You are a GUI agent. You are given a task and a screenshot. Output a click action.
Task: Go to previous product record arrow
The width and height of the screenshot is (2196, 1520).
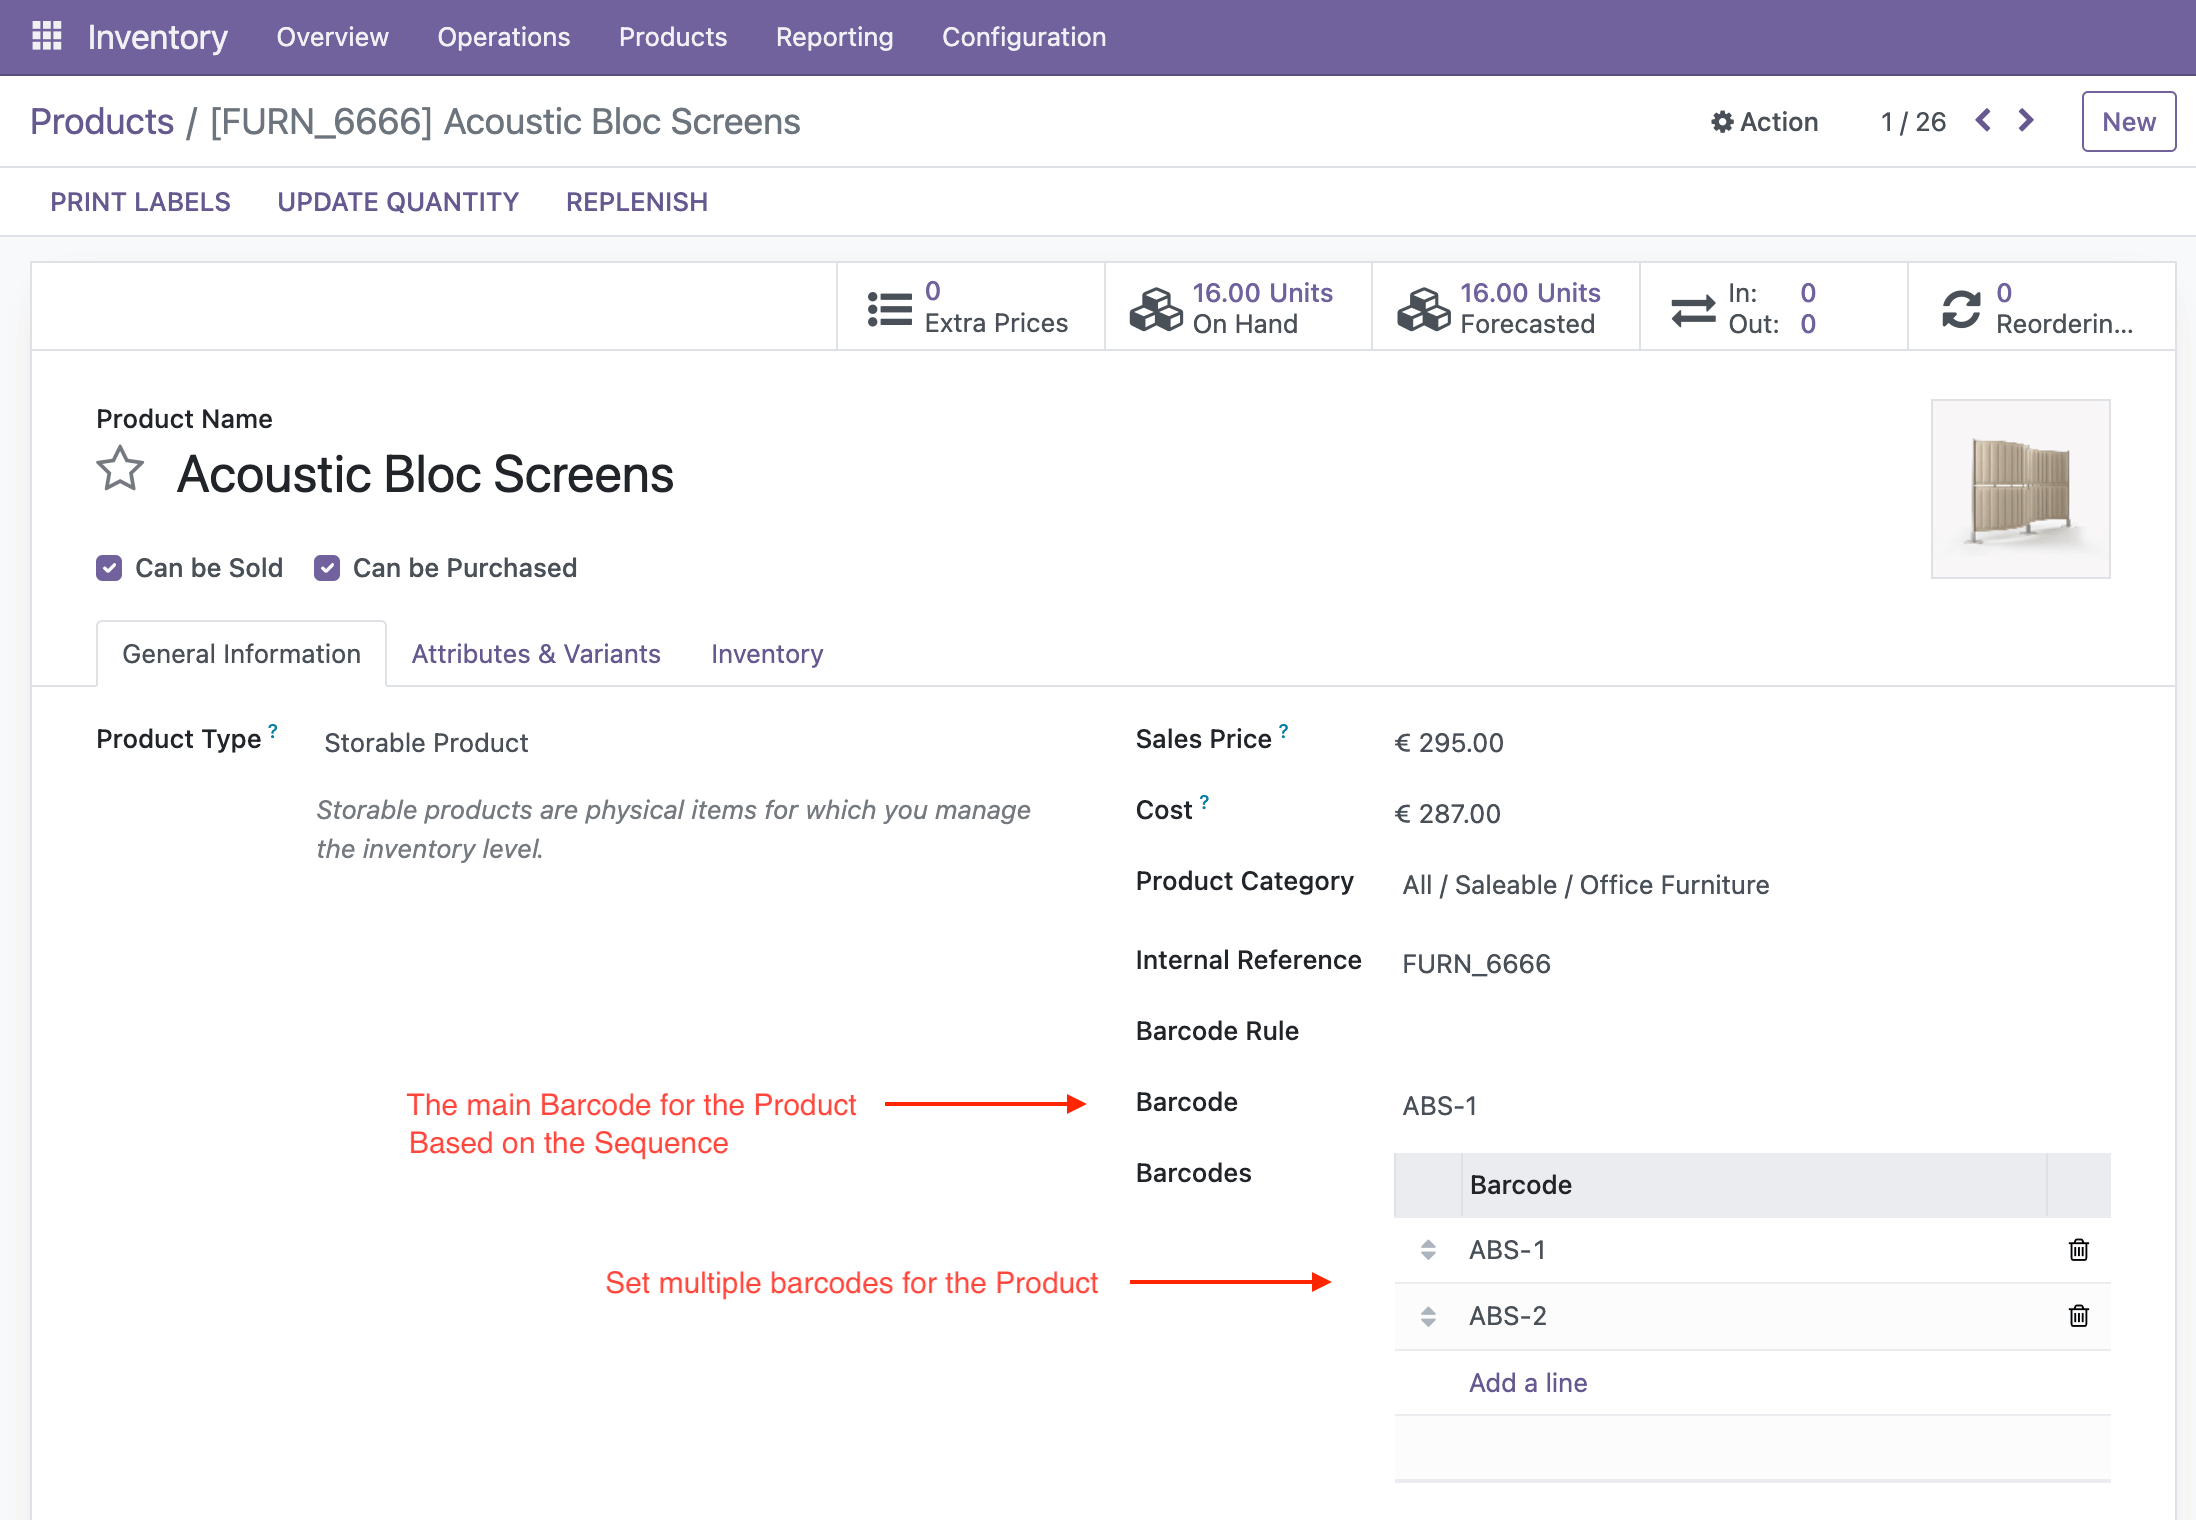click(x=1983, y=121)
